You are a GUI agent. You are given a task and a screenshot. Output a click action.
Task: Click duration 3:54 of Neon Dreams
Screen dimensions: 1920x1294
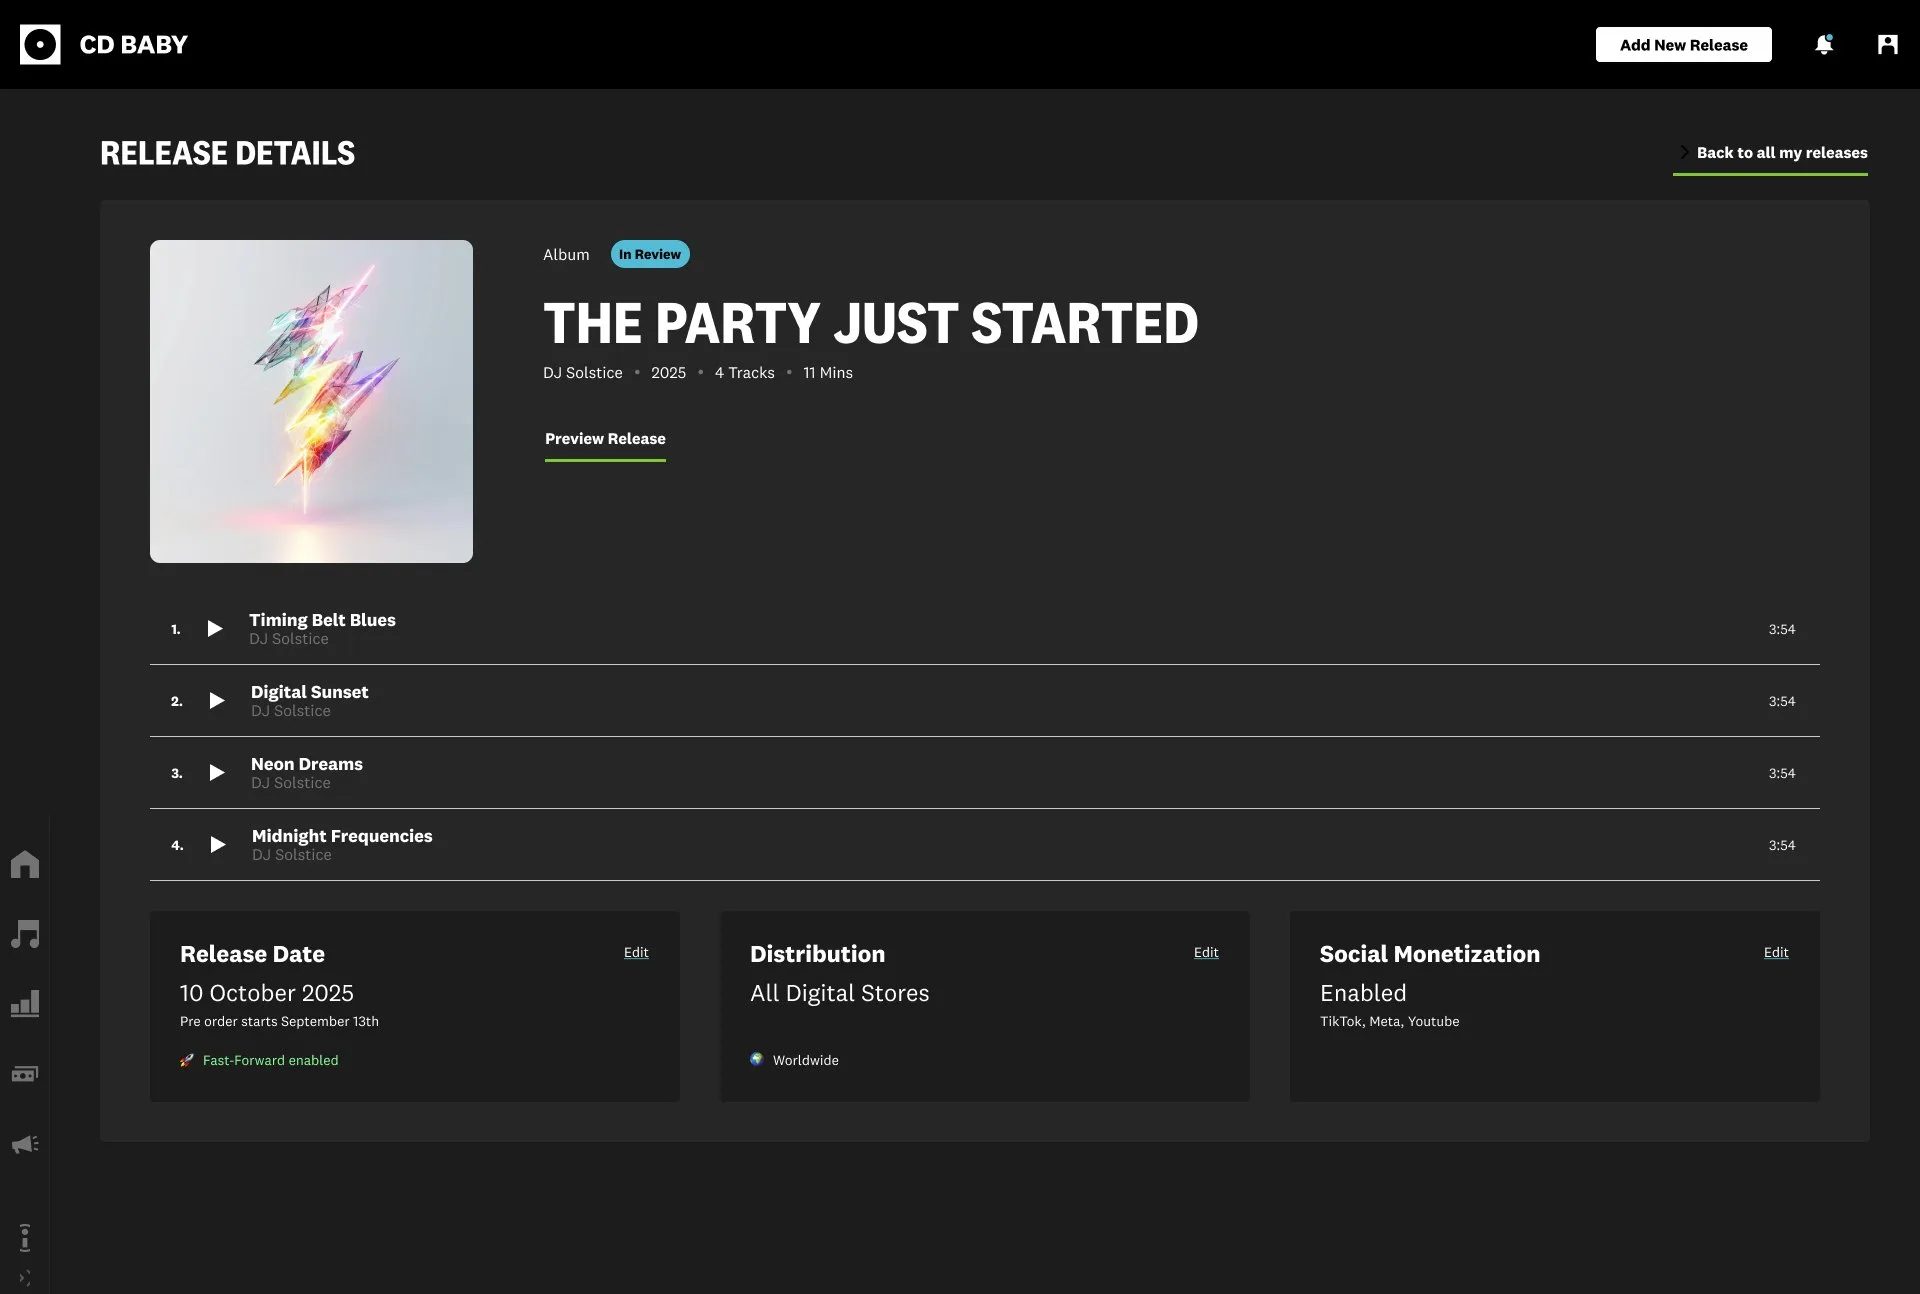[x=1781, y=773]
